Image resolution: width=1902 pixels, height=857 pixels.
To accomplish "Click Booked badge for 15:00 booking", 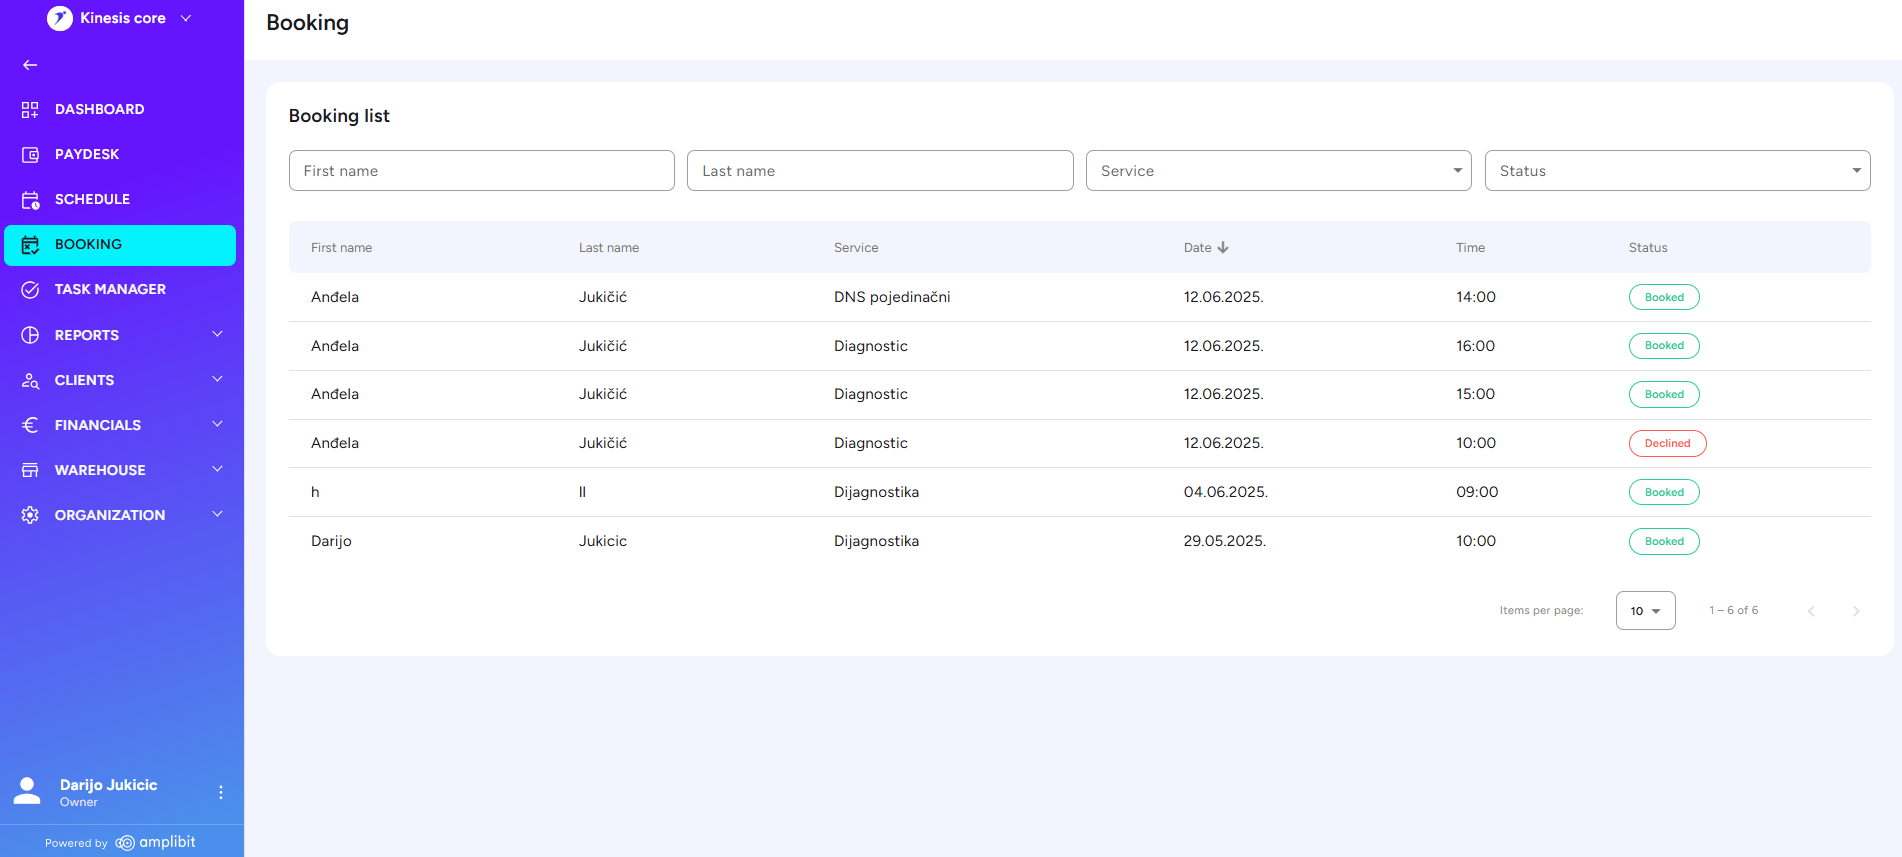I will [x=1664, y=394].
